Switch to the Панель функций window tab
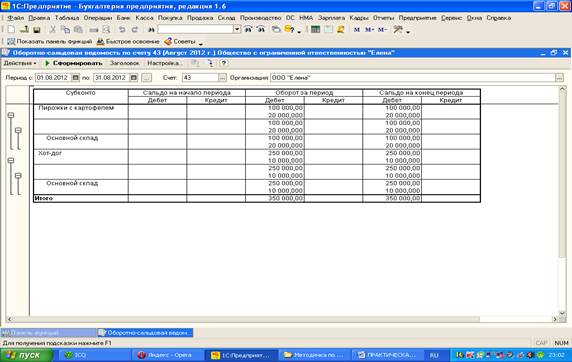 click(x=48, y=333)
